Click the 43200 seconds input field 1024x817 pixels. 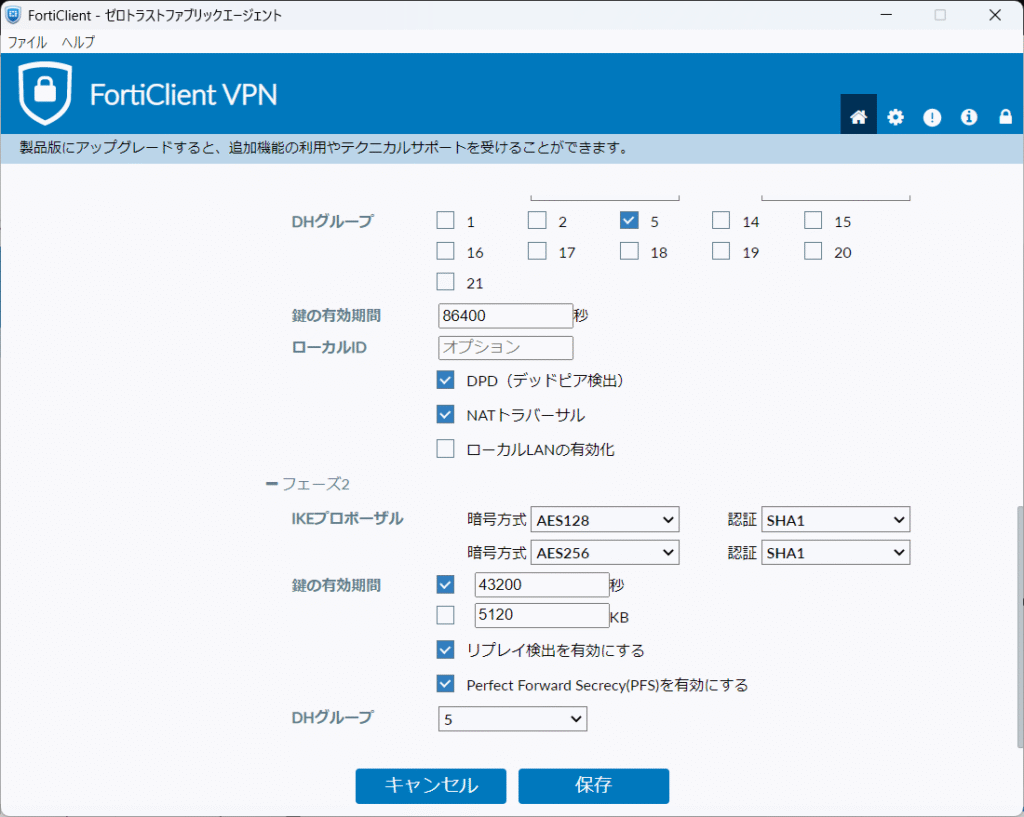[x=542, y=585]
